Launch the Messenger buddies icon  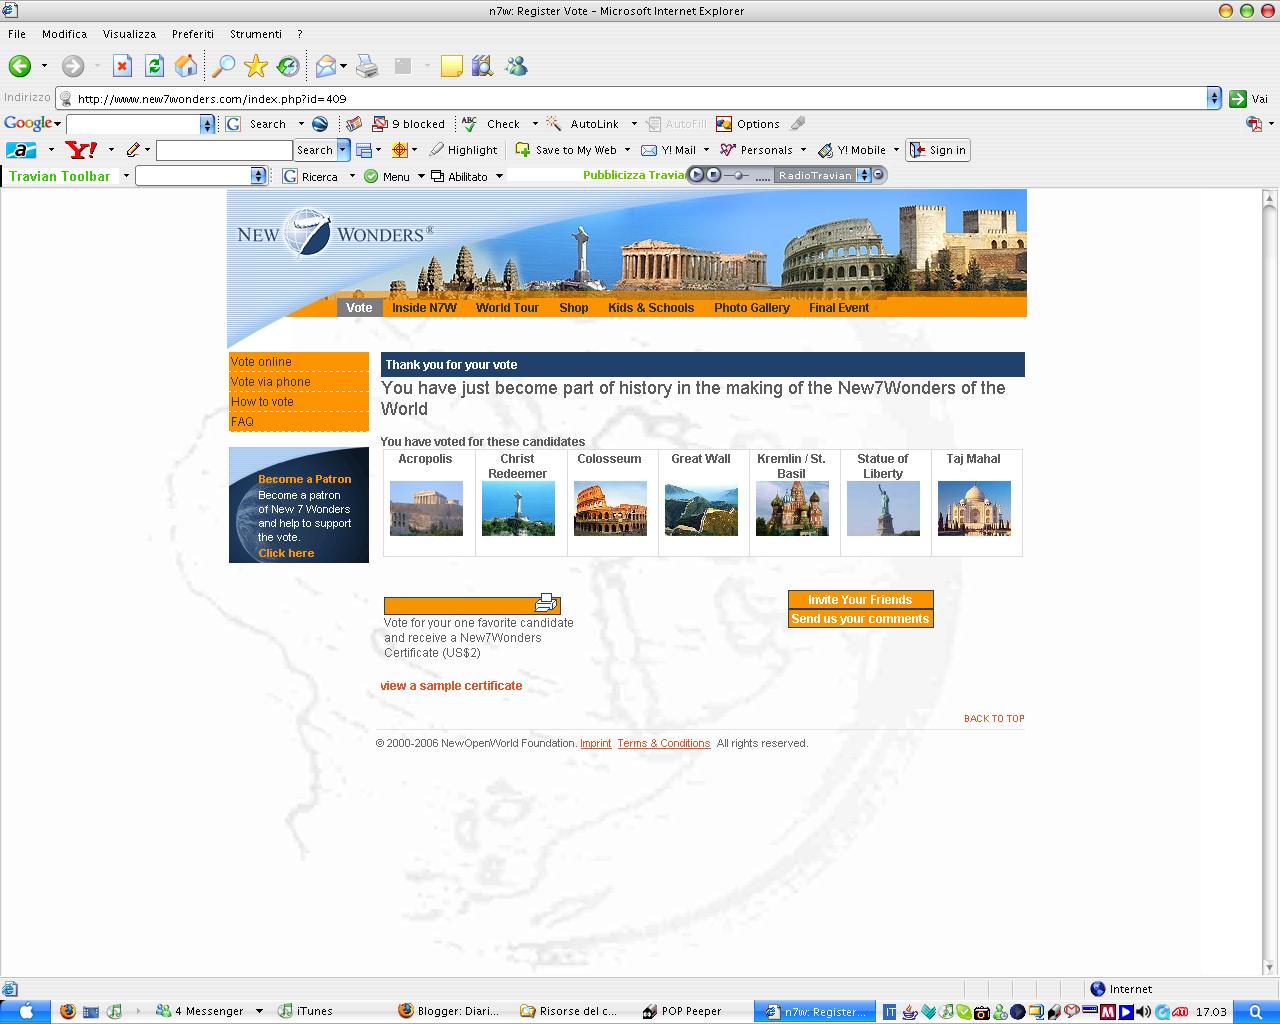point(516,66)
